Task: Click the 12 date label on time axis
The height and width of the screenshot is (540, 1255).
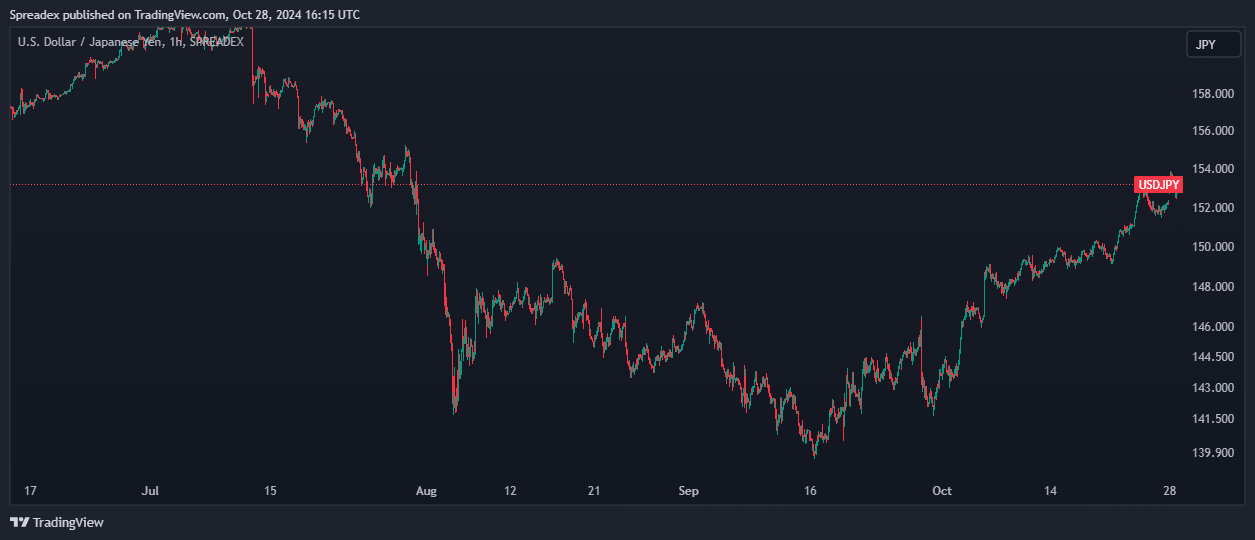Action: click(x=511, y=491)
